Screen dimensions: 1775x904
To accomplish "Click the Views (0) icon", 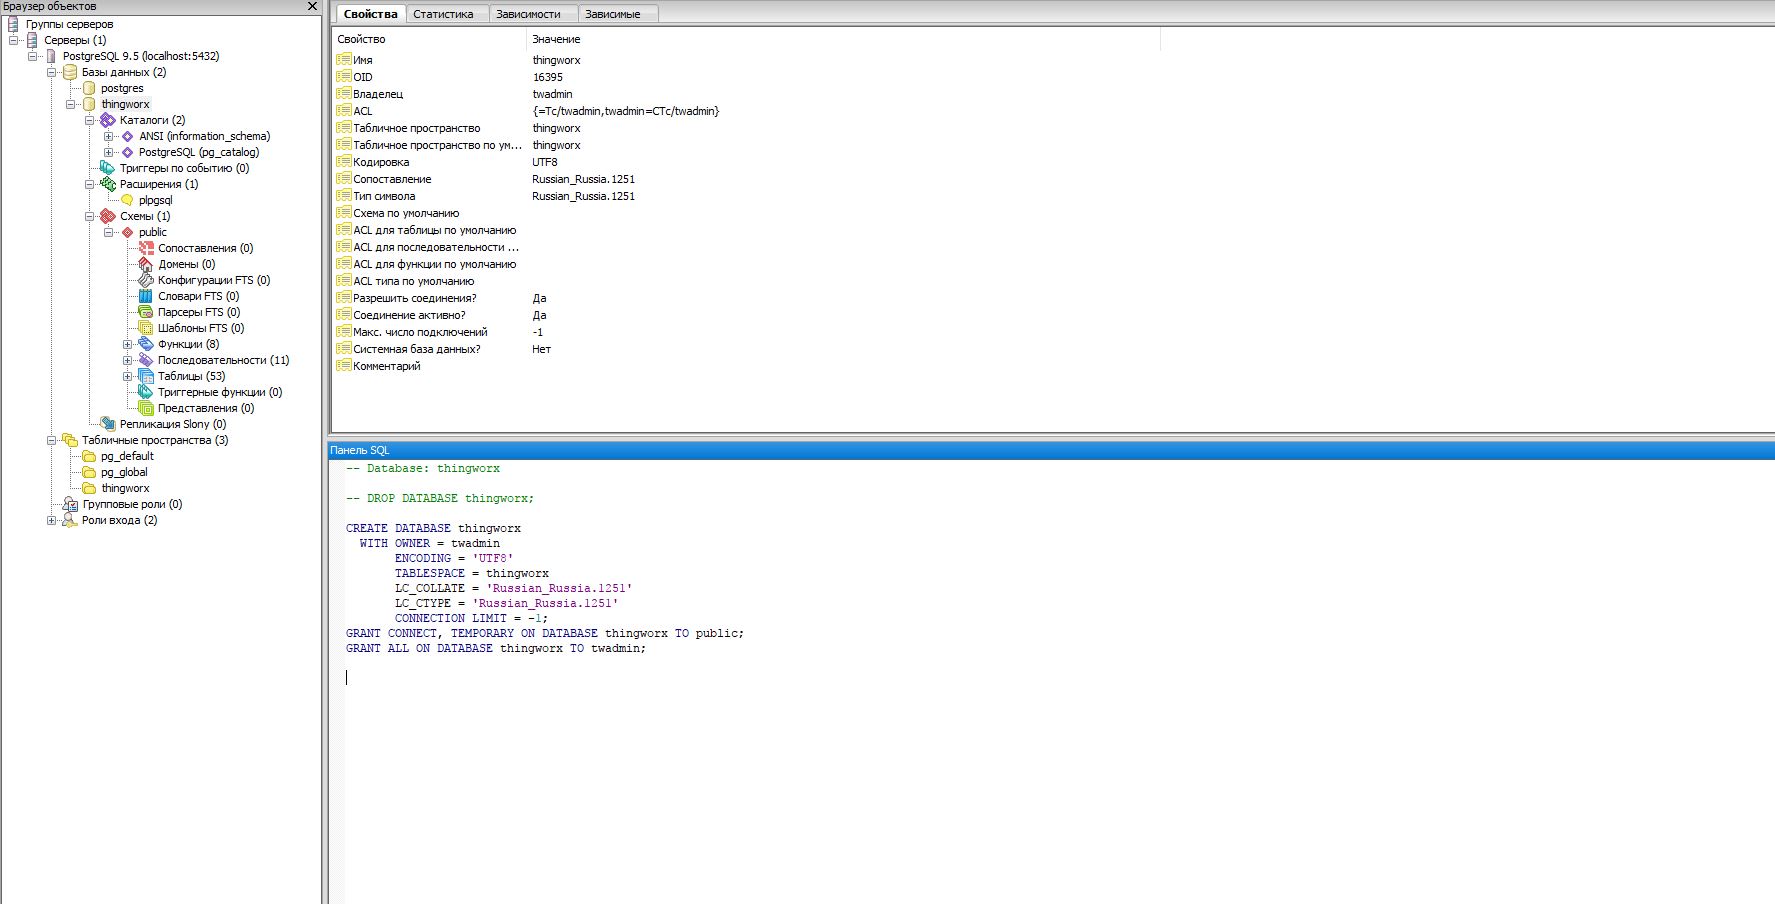I will [146, 408].
